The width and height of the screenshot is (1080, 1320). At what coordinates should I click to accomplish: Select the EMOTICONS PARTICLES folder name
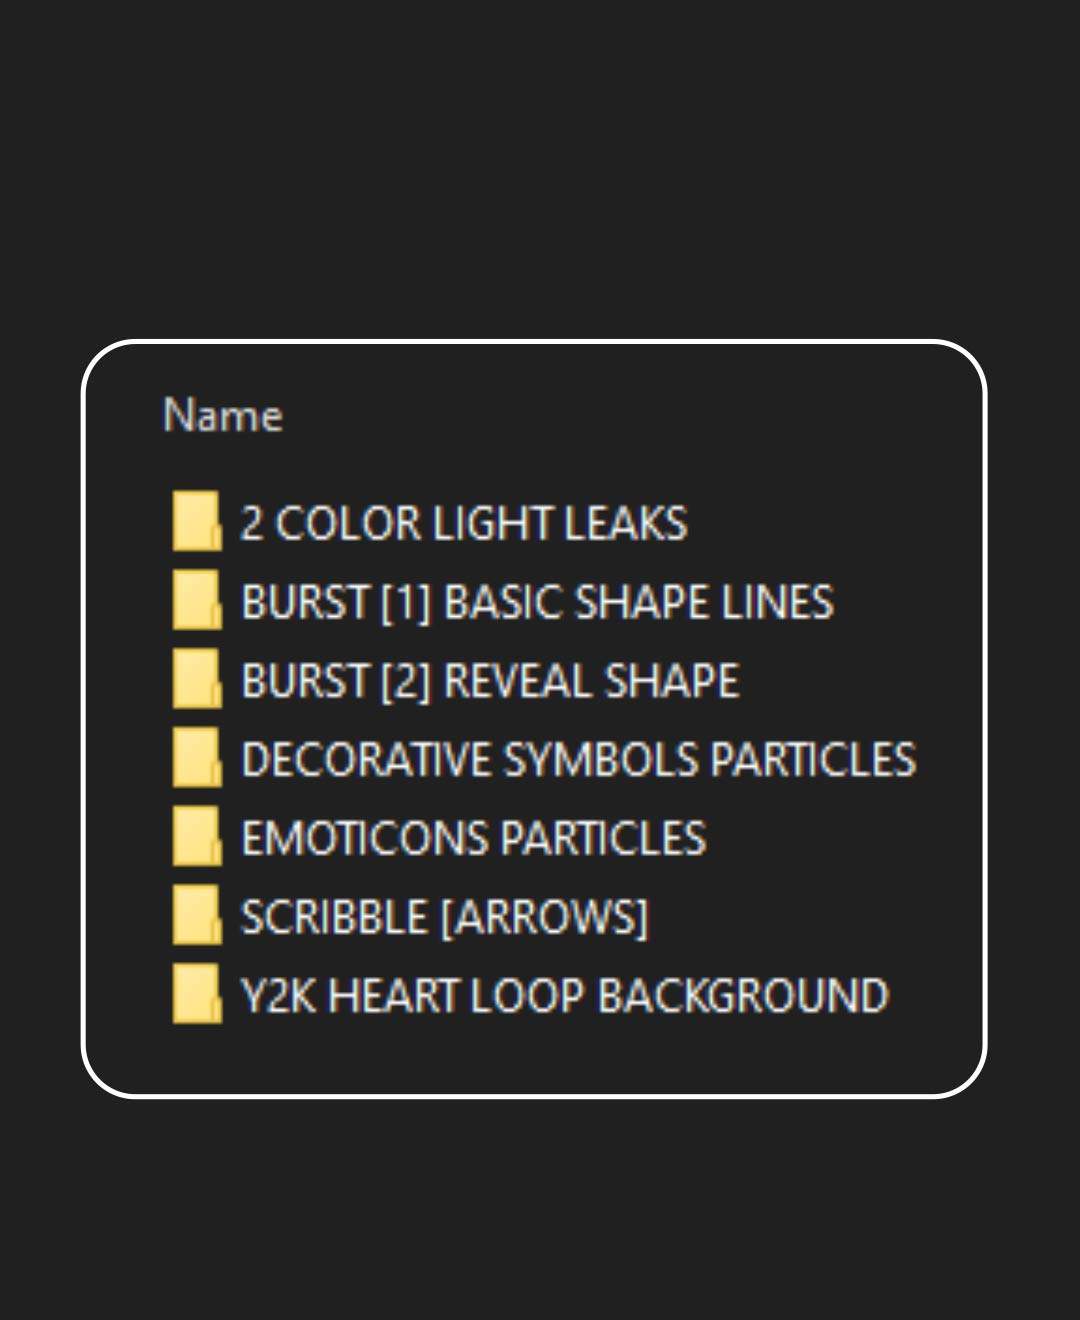(x=474, y=839)
